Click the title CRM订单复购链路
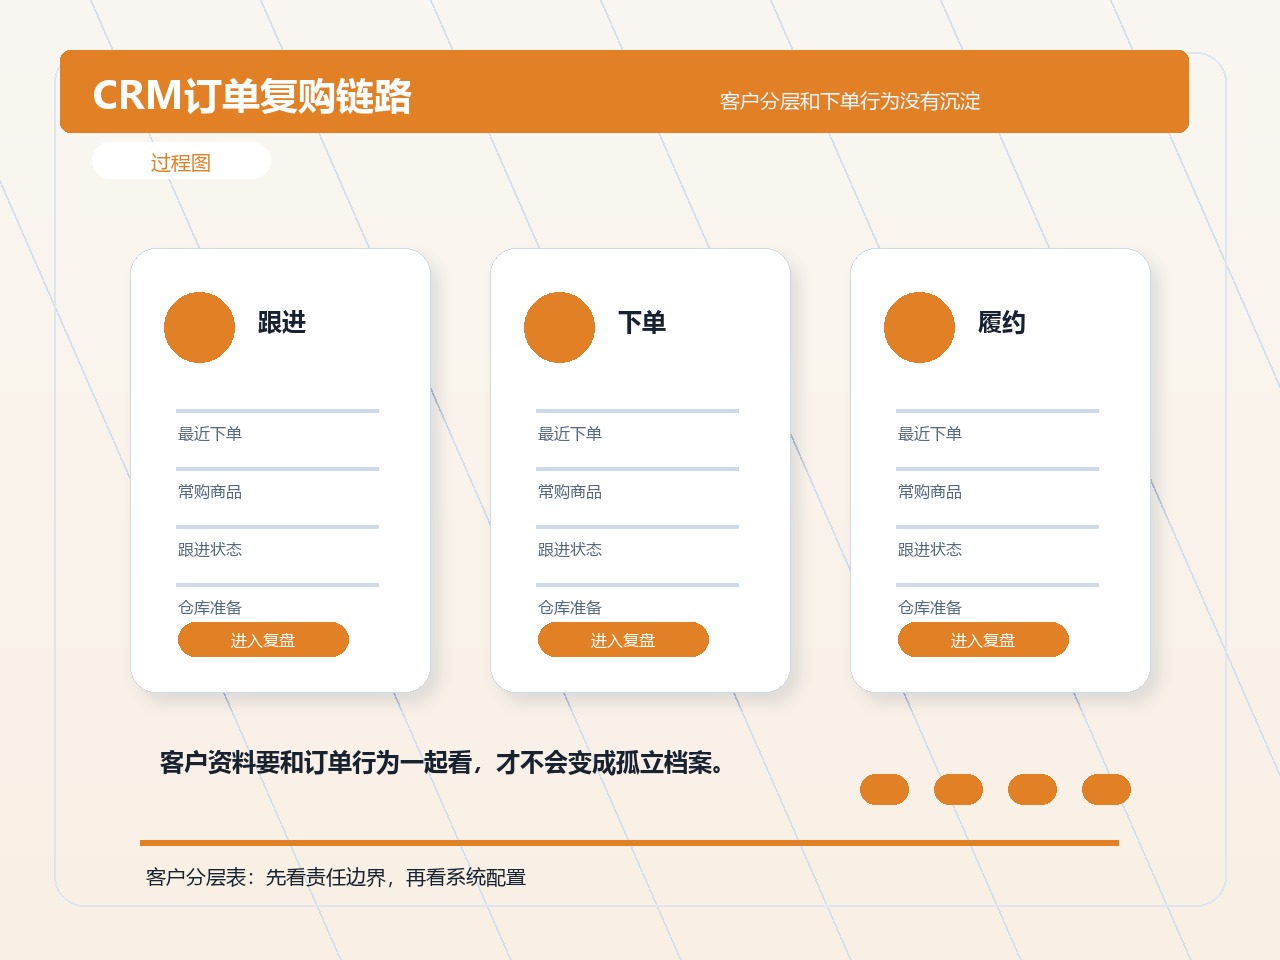The height and width of the screenshot is (960, 1280). [x=252, y=96]
